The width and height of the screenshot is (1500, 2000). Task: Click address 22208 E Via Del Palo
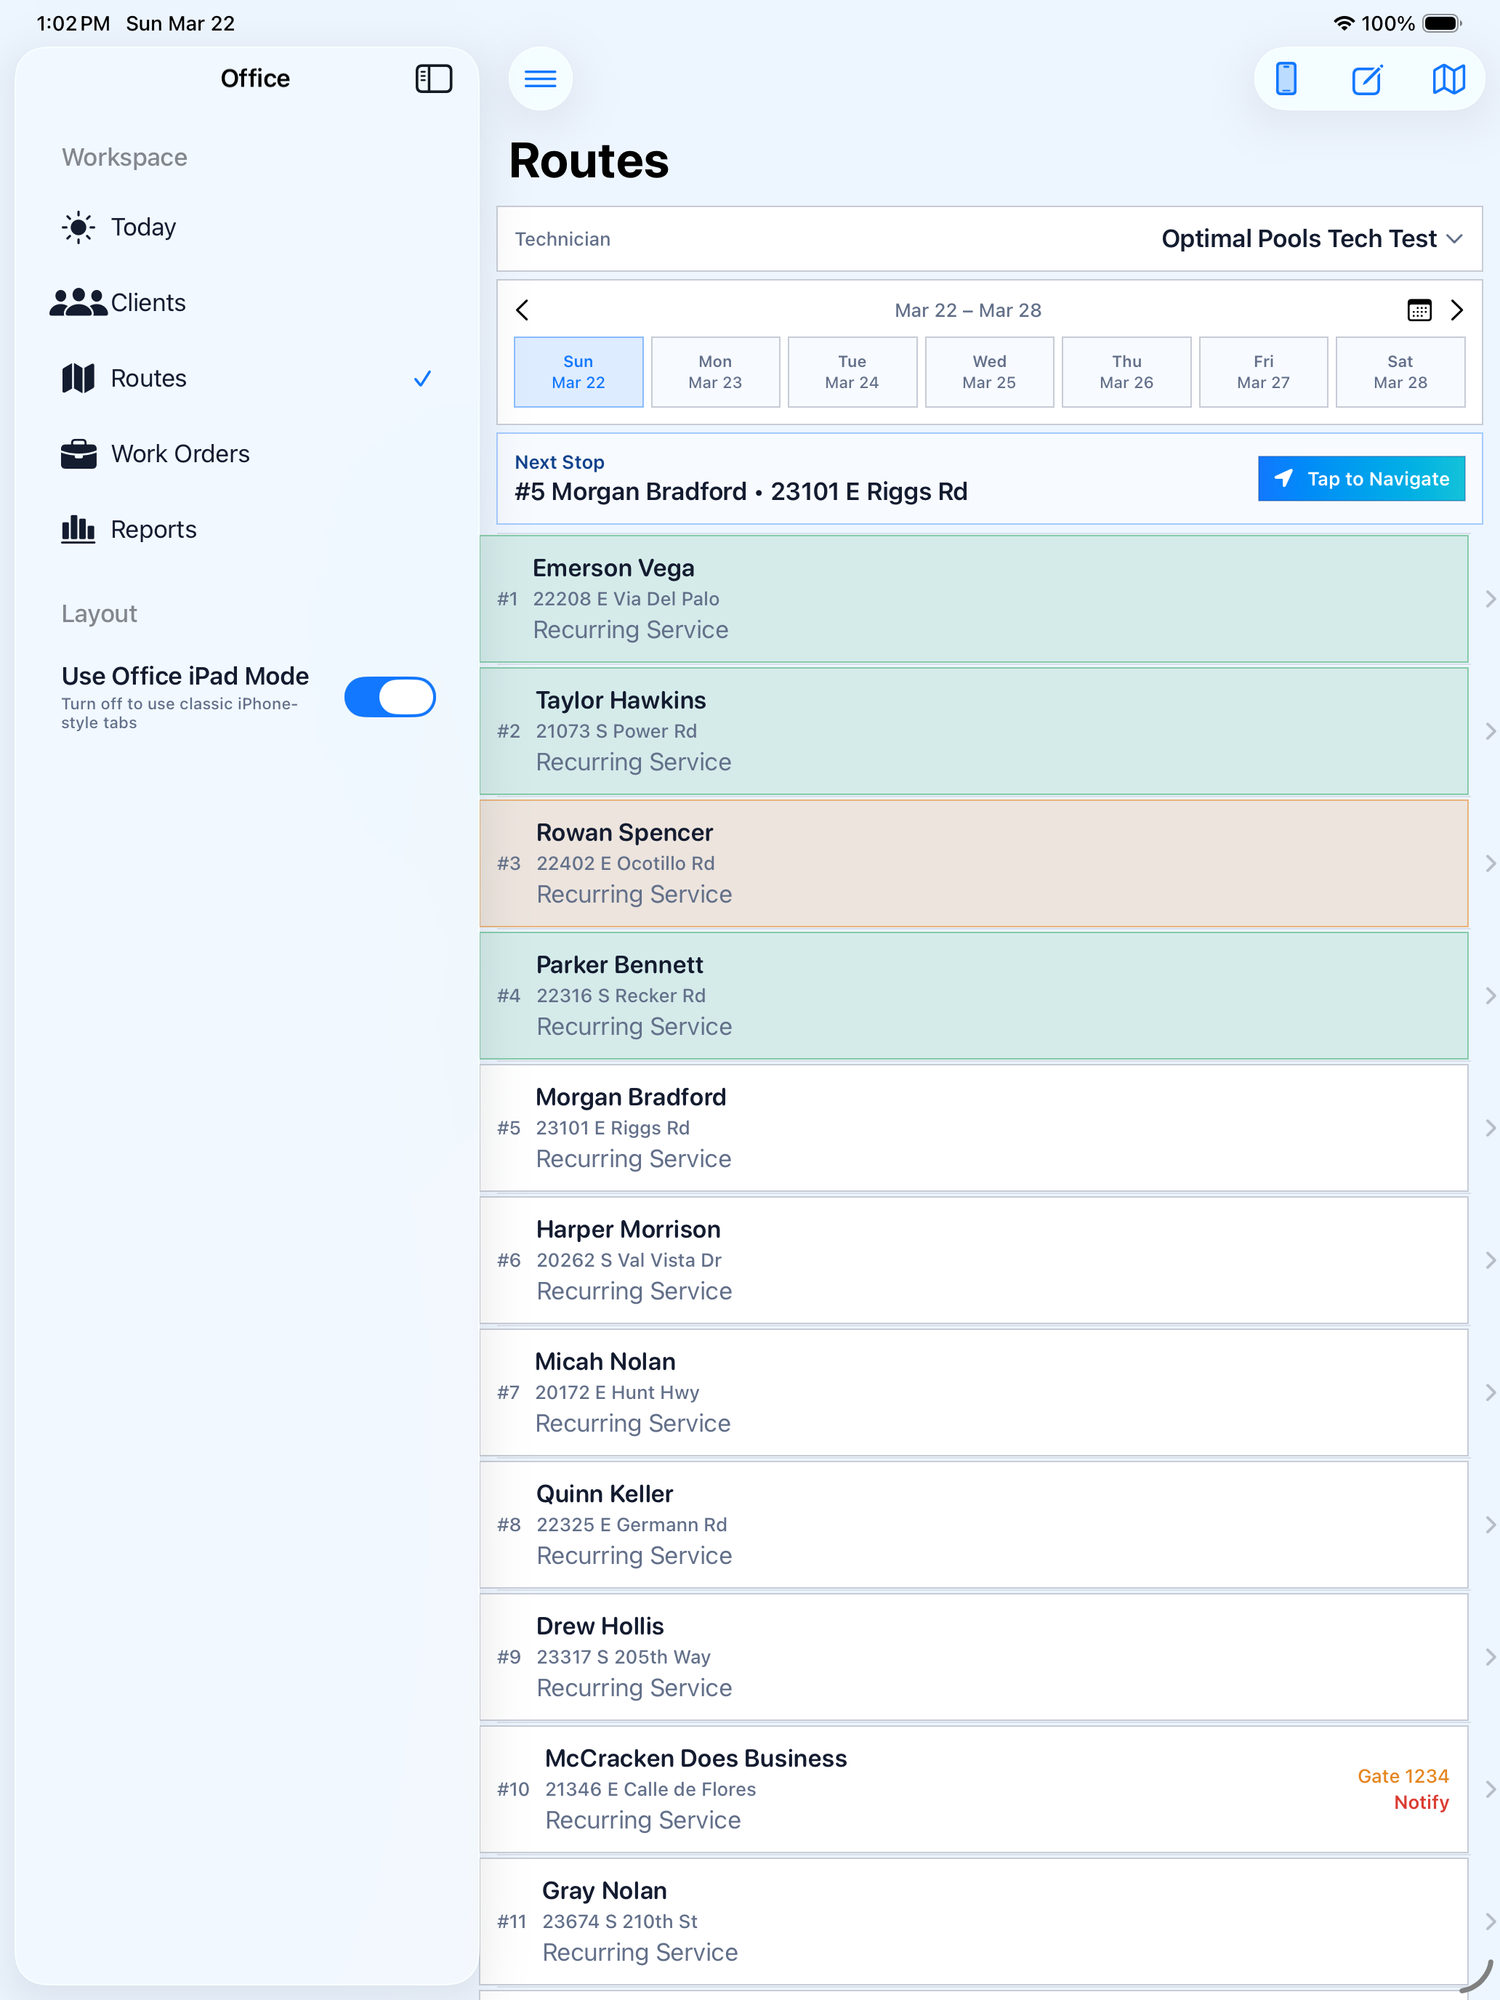click(626, 599)
